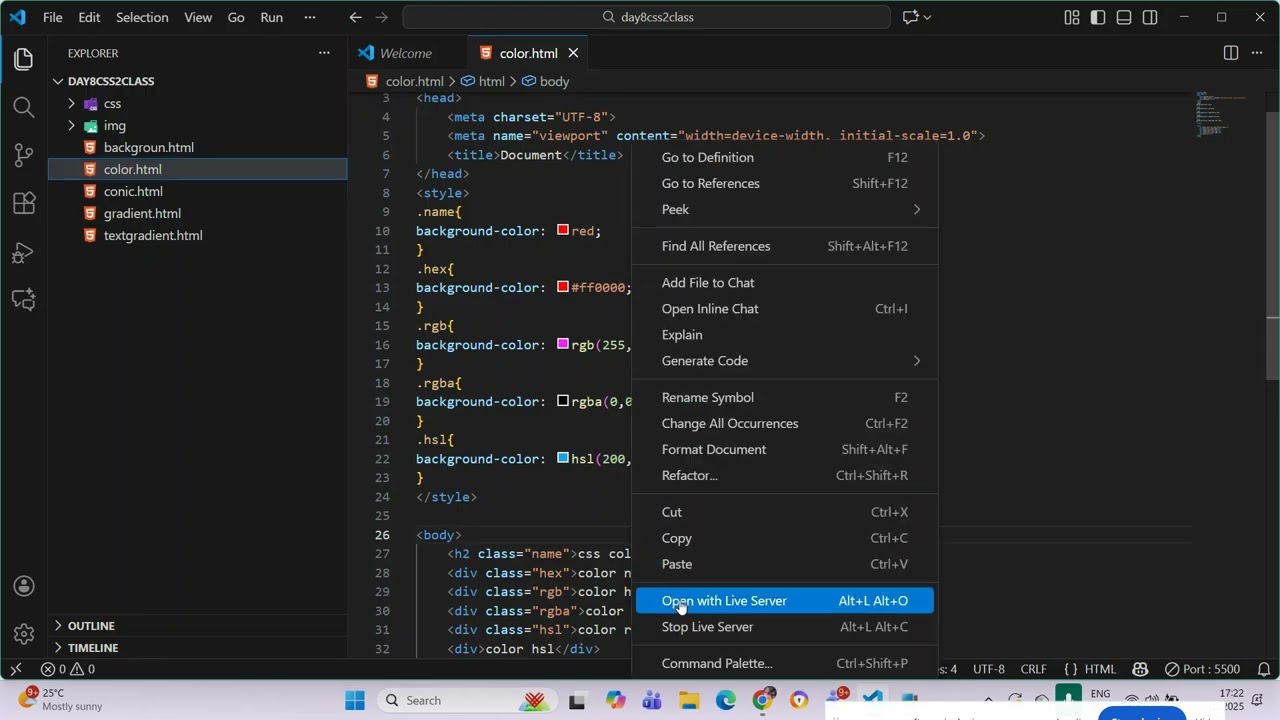Screen dimensions: 1280x720
Task: Open the Windows Start menu
Action: [x=355, y=700]
